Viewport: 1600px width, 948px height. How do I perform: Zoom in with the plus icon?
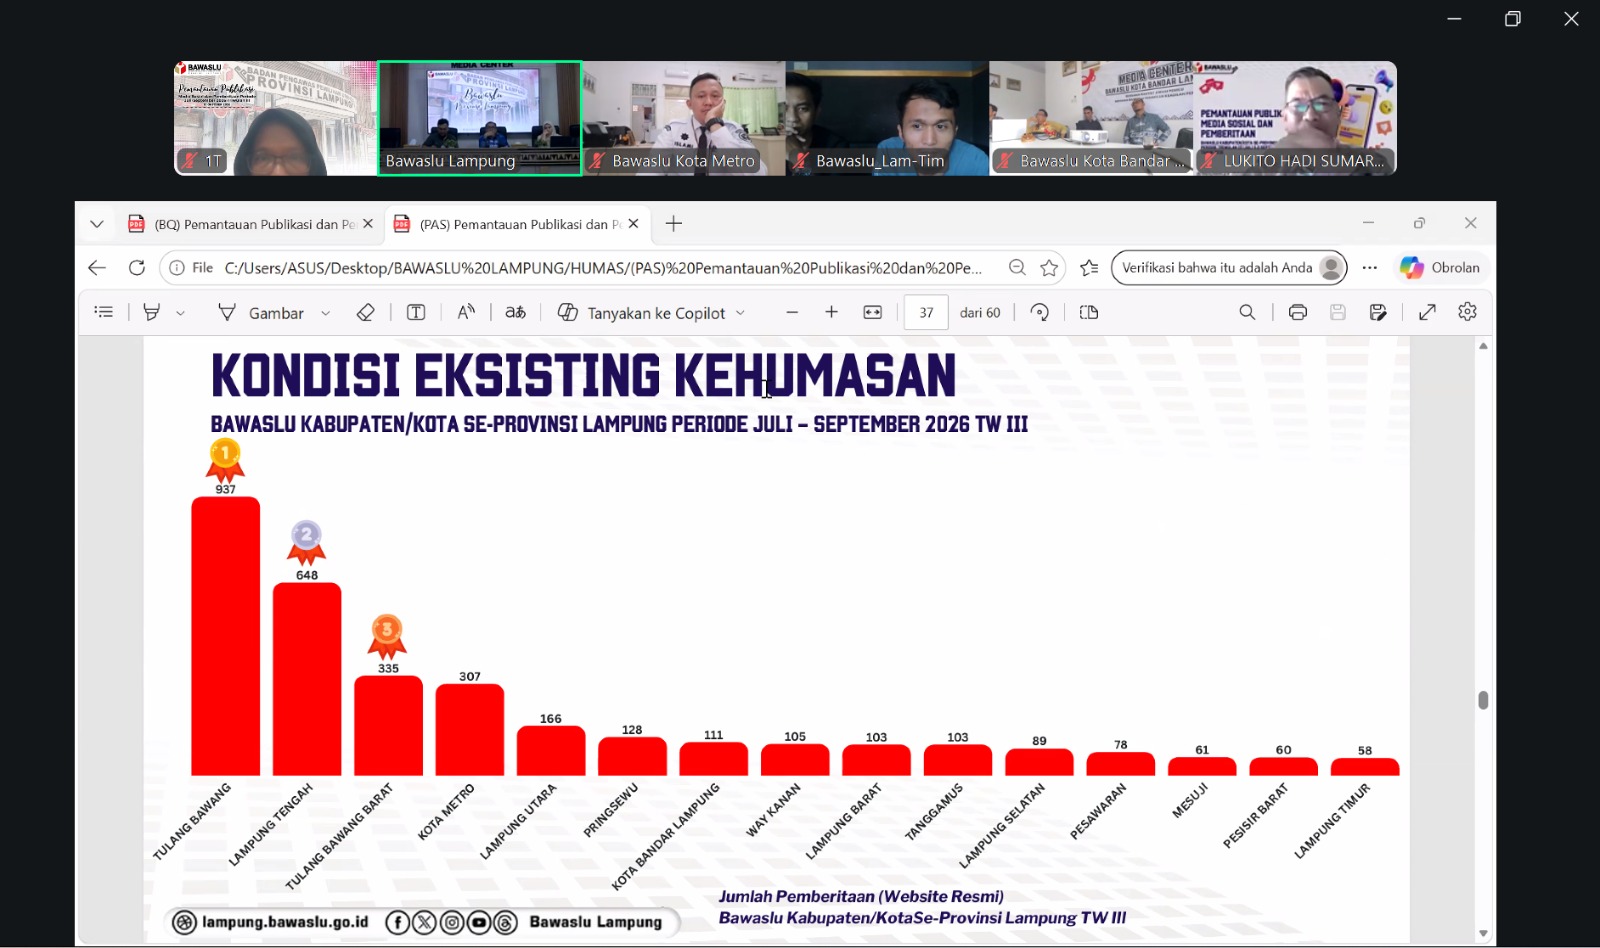(x=831, y=312)
